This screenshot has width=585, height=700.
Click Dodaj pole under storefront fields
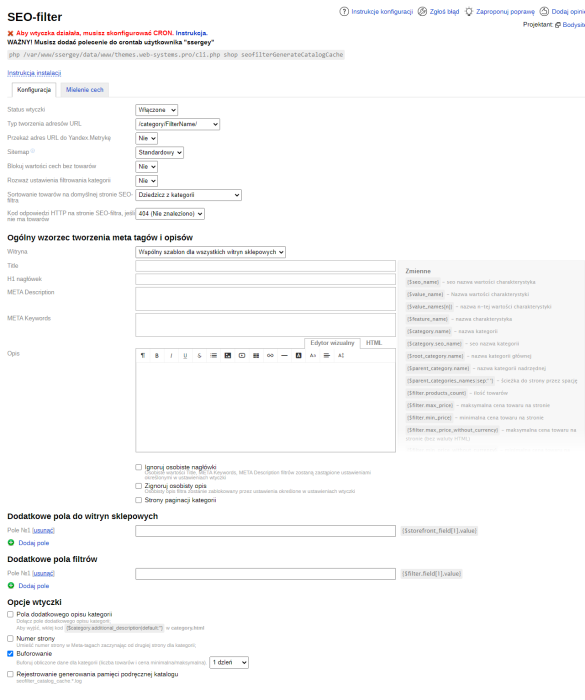[33, 543]
